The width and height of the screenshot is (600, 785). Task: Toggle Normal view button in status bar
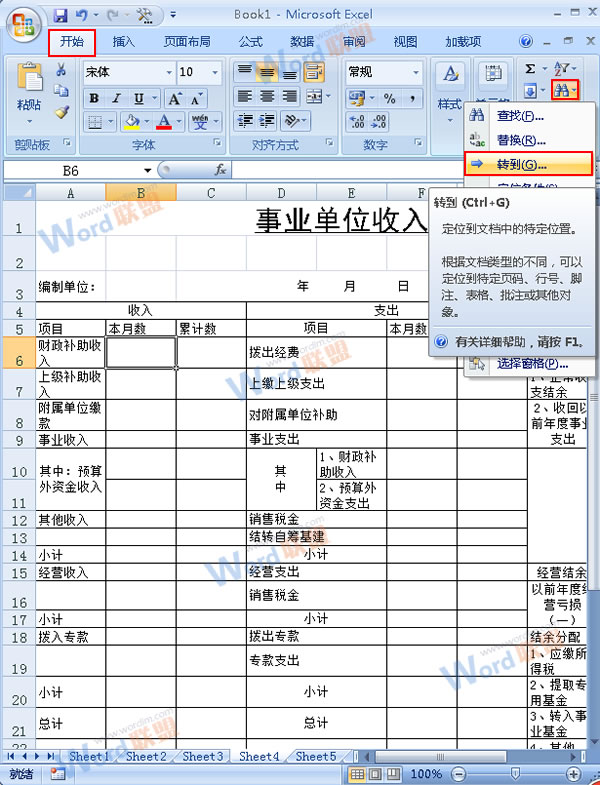358,774
